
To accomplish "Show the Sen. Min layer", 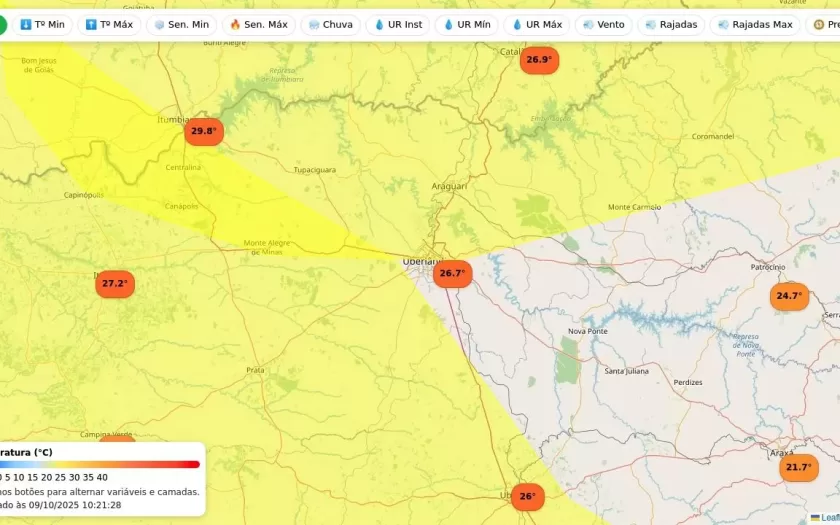I will pyautogui.click(x=181, y=24).
